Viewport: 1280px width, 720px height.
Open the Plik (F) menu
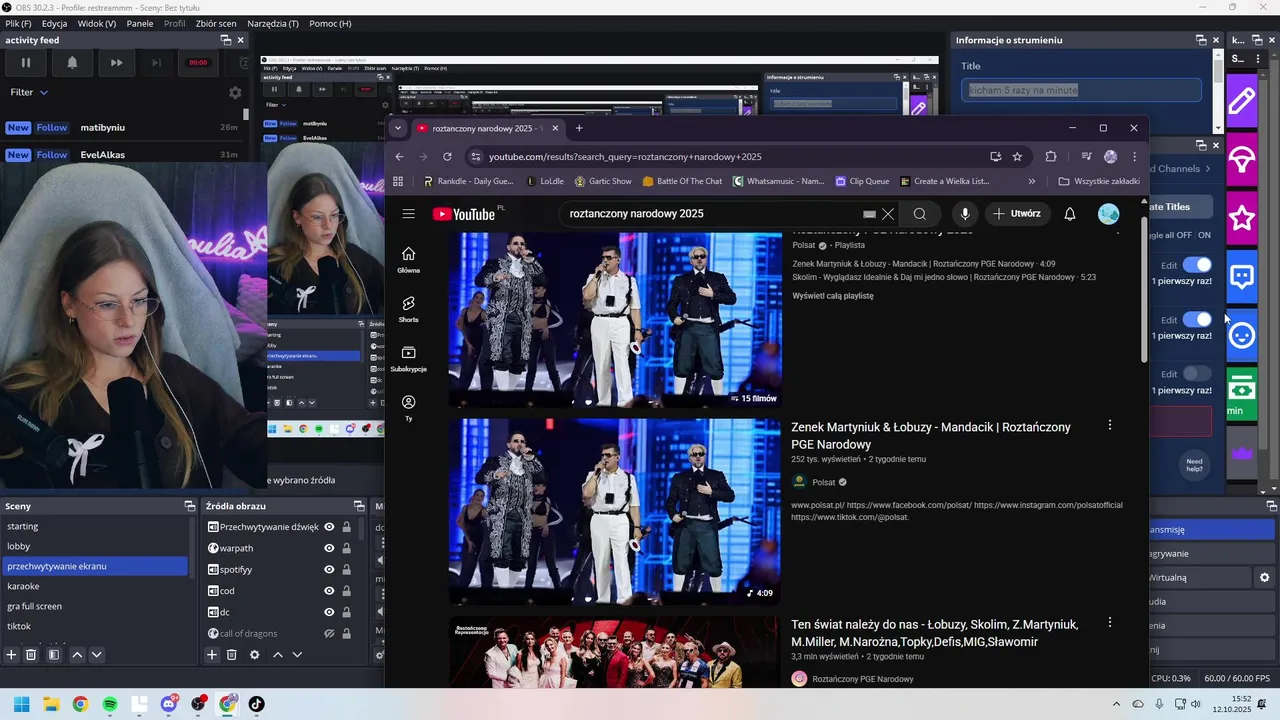18,23
